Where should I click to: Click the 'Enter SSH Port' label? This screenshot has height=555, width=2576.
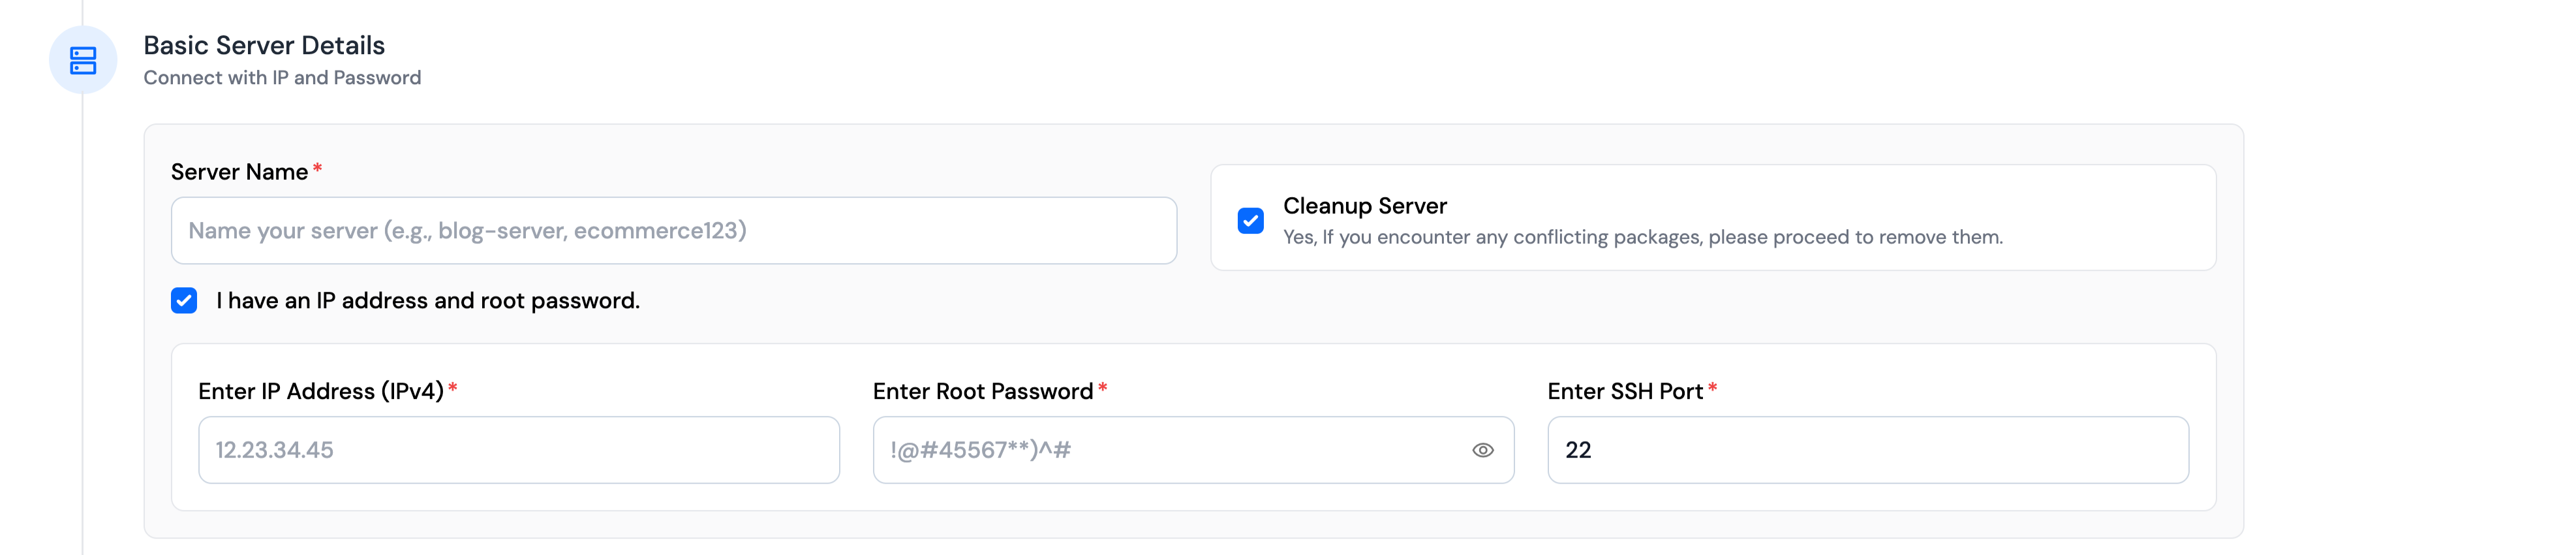tap(1625, 391)
